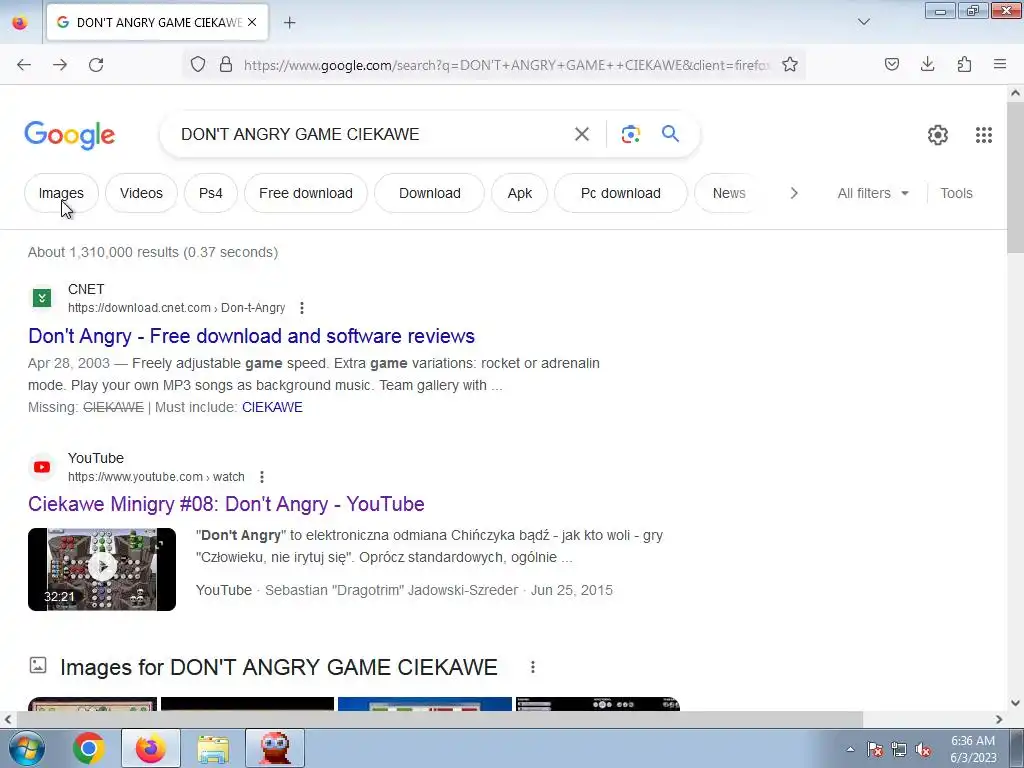Click Must include CIEKAWE link
Screen dimensions: 1024x768
[272, 408]
